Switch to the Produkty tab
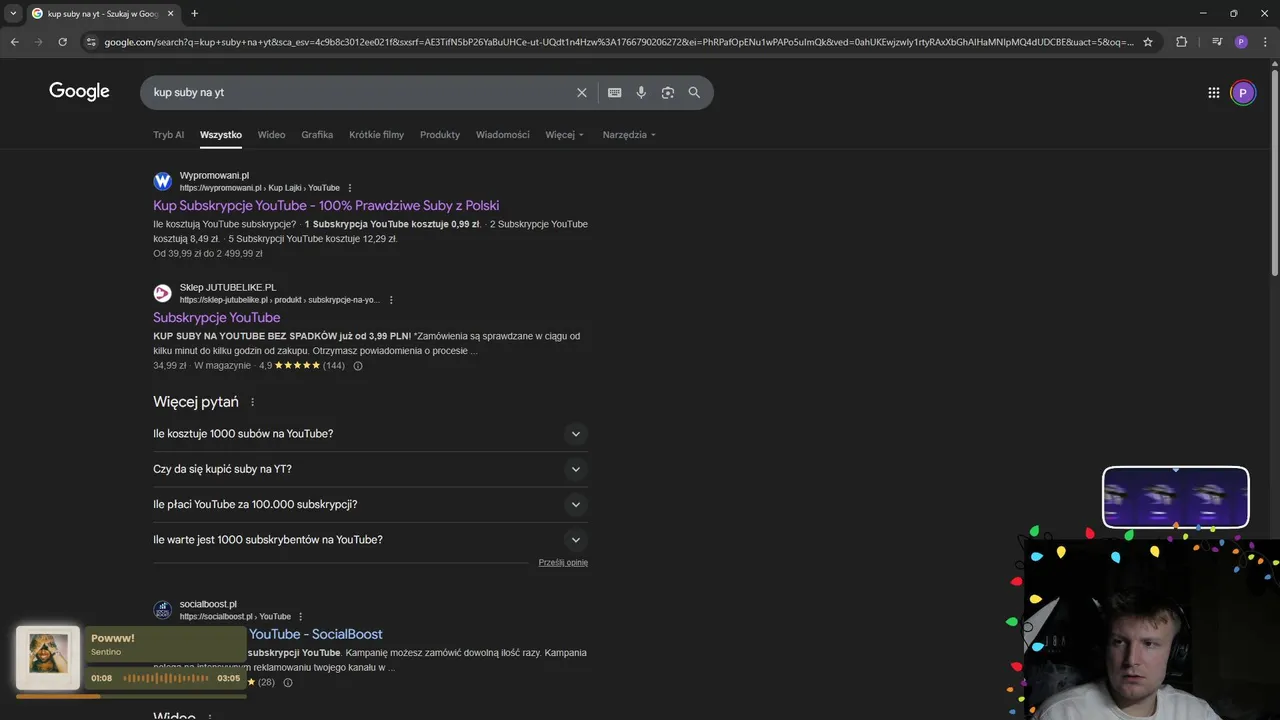This screenshot has height=720, width=1280. tap(440, 135)
